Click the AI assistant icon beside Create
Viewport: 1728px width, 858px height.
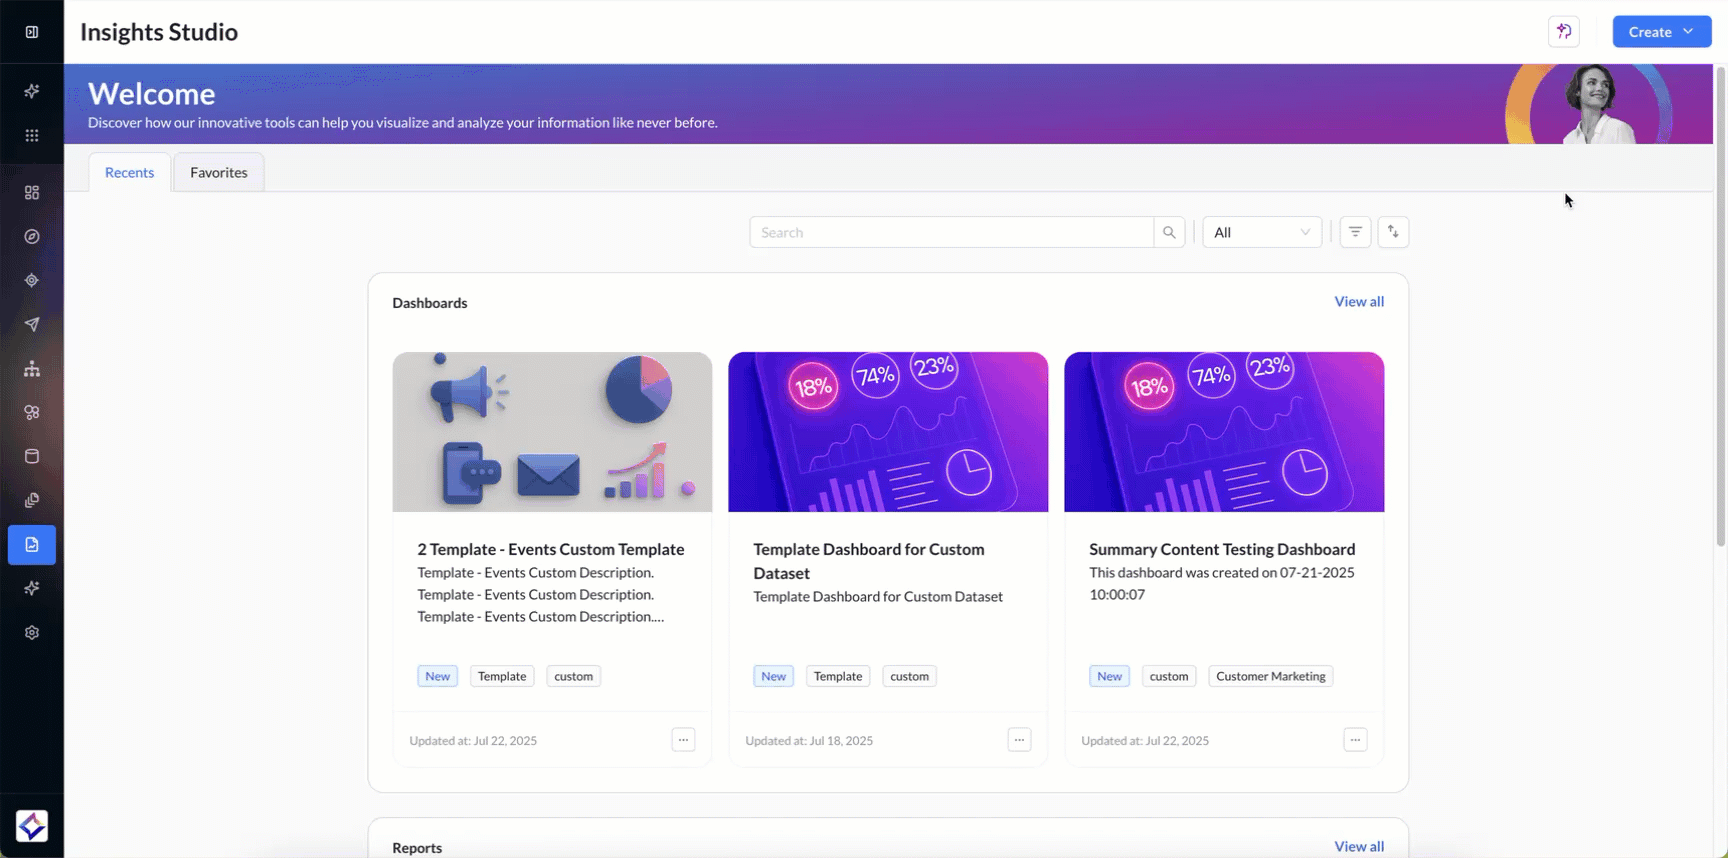1564,32
